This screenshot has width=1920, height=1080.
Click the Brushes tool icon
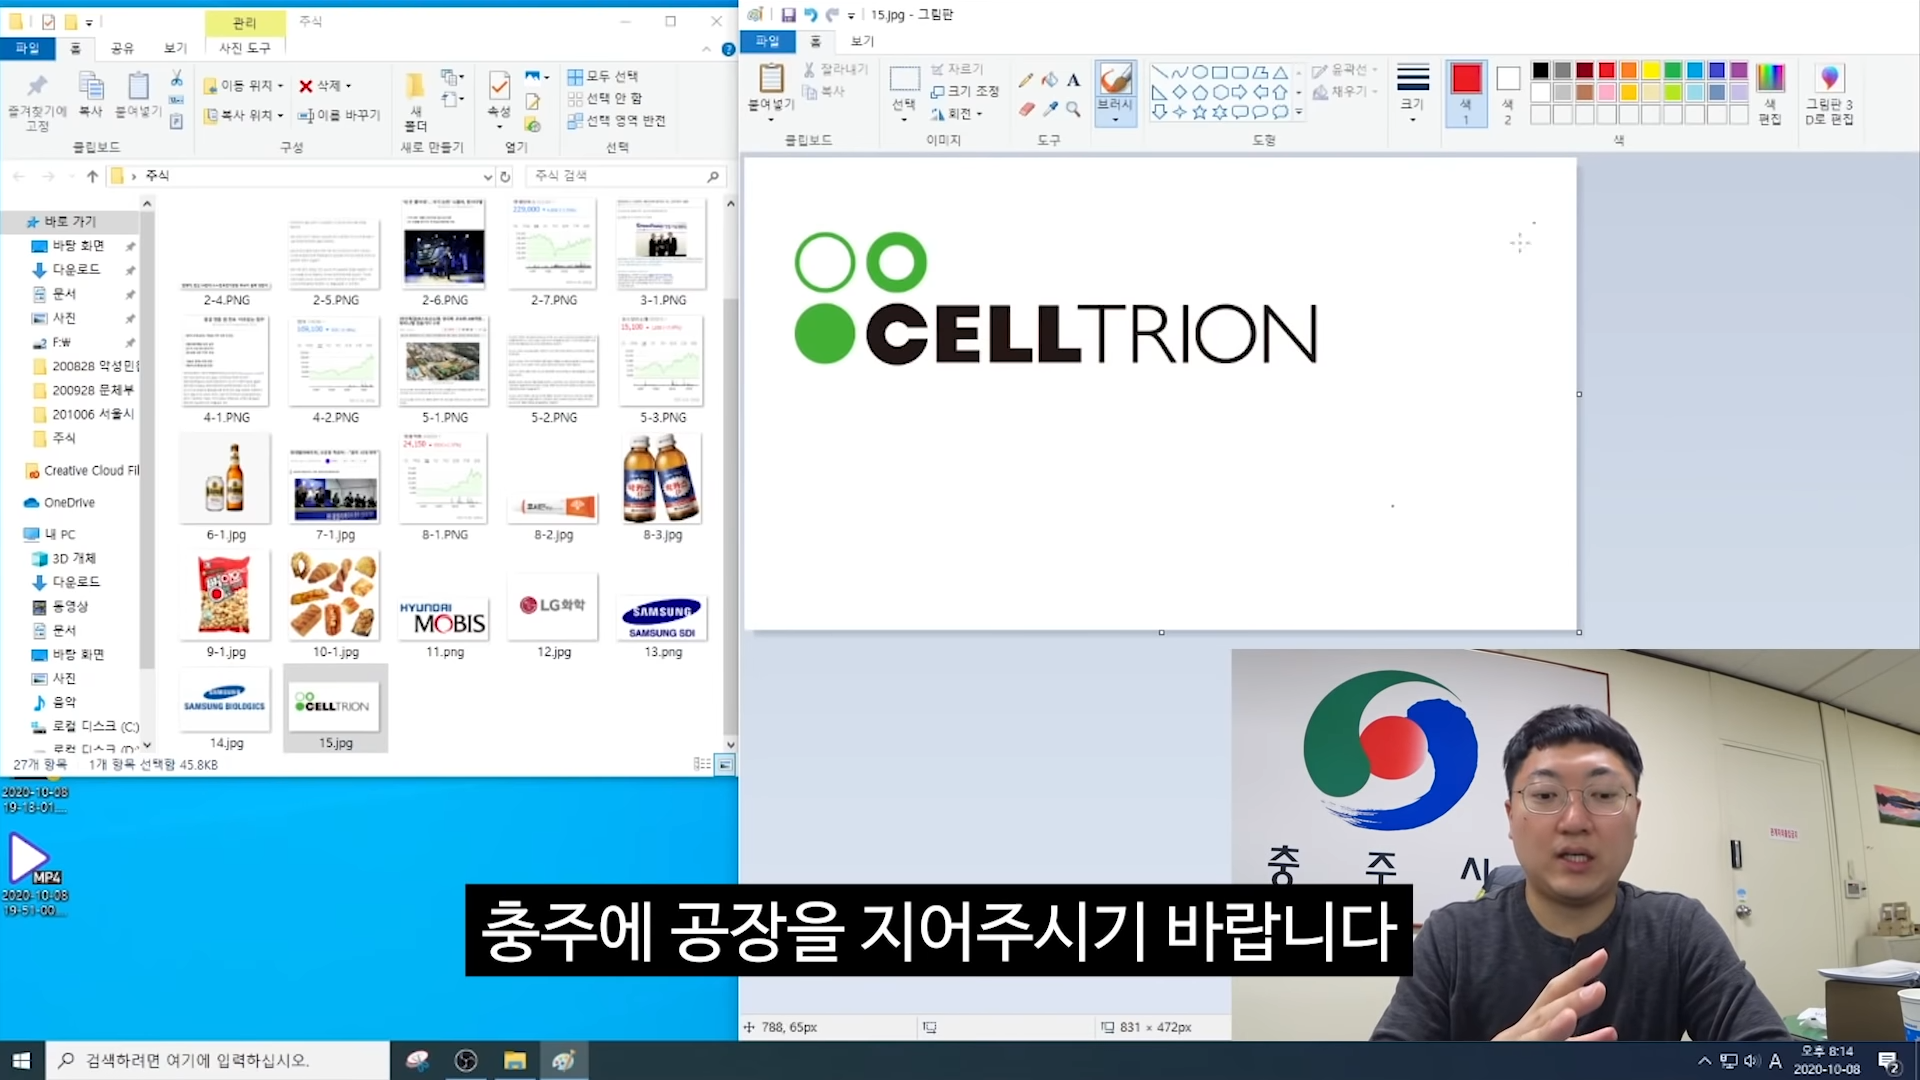1115,79
